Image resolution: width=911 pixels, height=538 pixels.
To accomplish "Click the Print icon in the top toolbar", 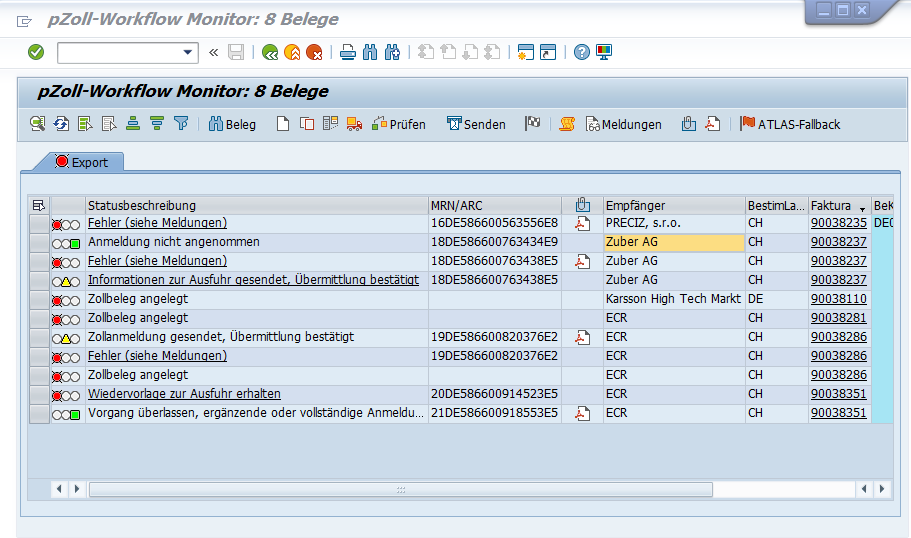I will 347,52.
